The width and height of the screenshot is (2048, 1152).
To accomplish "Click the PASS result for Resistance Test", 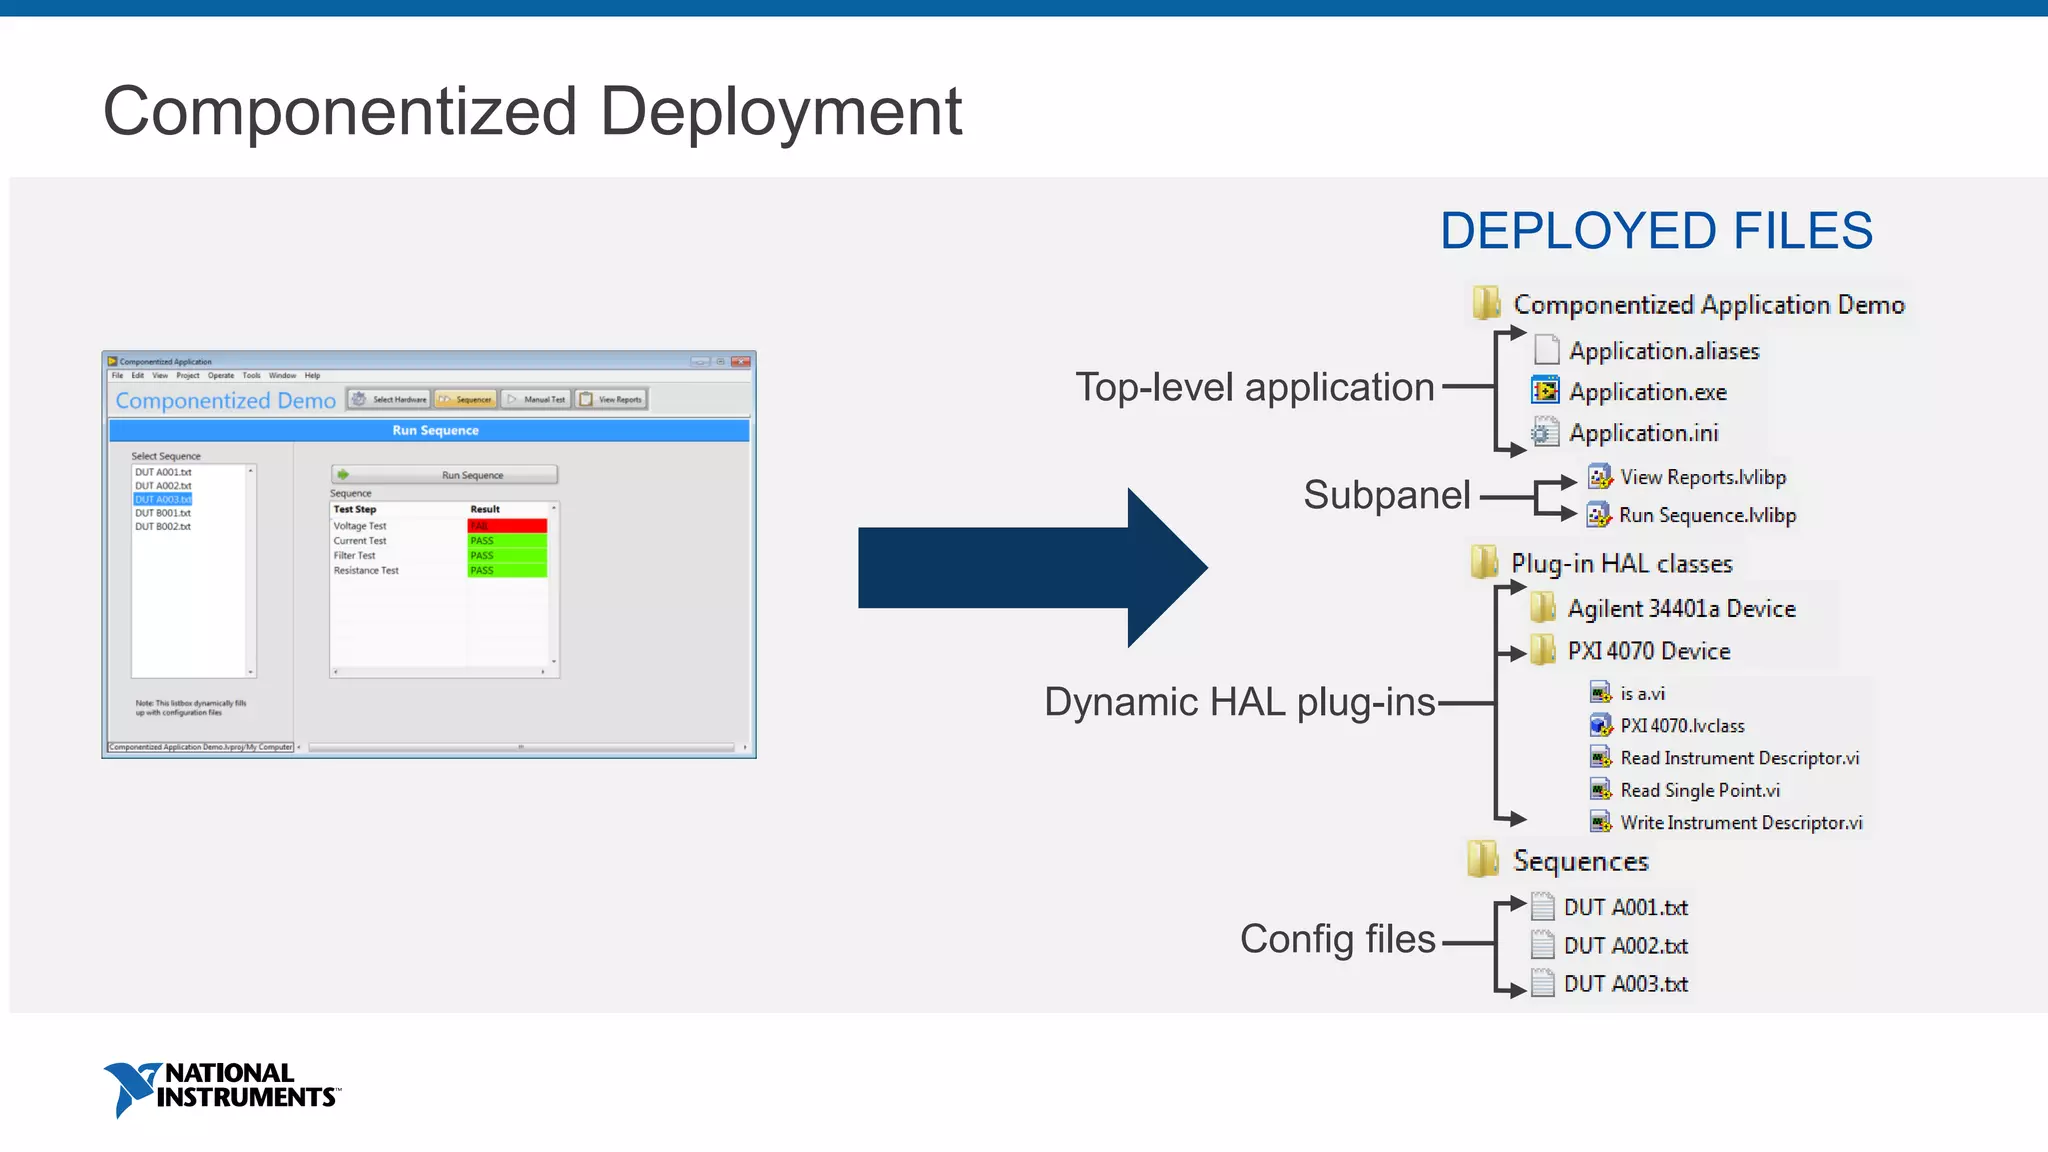I will pyautogui.click(x=507, y=571).
